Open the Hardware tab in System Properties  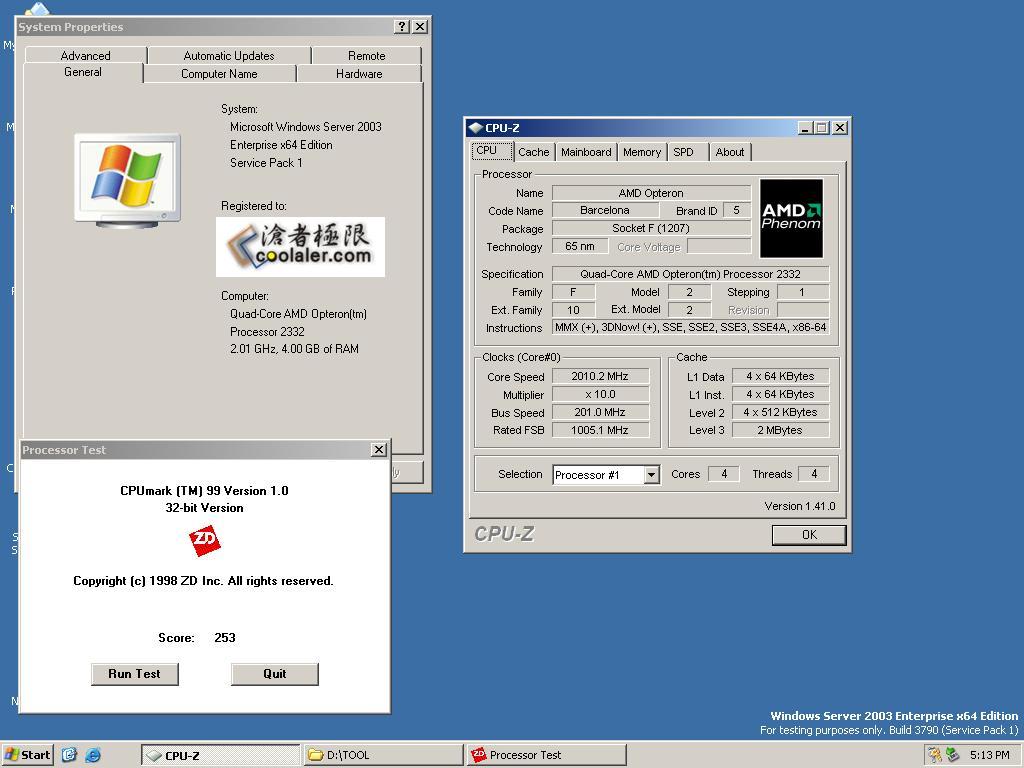click(359, 74)
